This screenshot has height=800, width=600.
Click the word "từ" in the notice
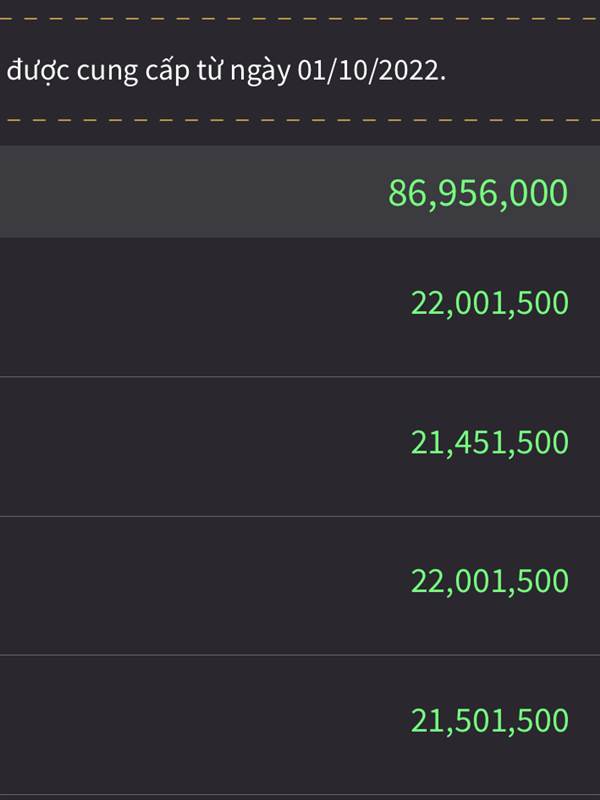click(209, 69)
